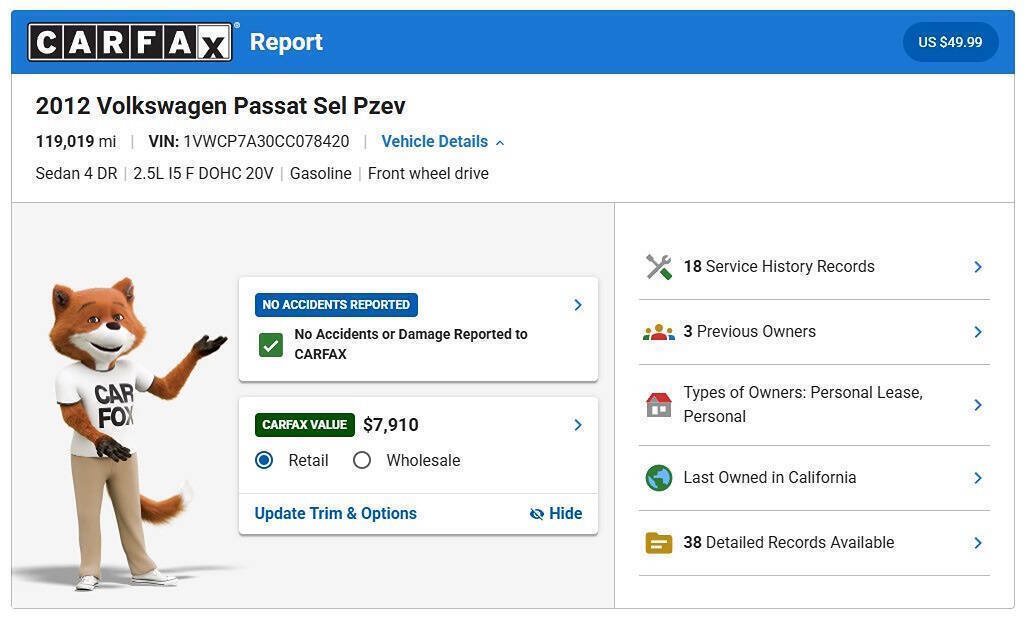Open 38 Detailed Records Available row
Viewport: 1031px width, 621px height.
pos(814,543)
